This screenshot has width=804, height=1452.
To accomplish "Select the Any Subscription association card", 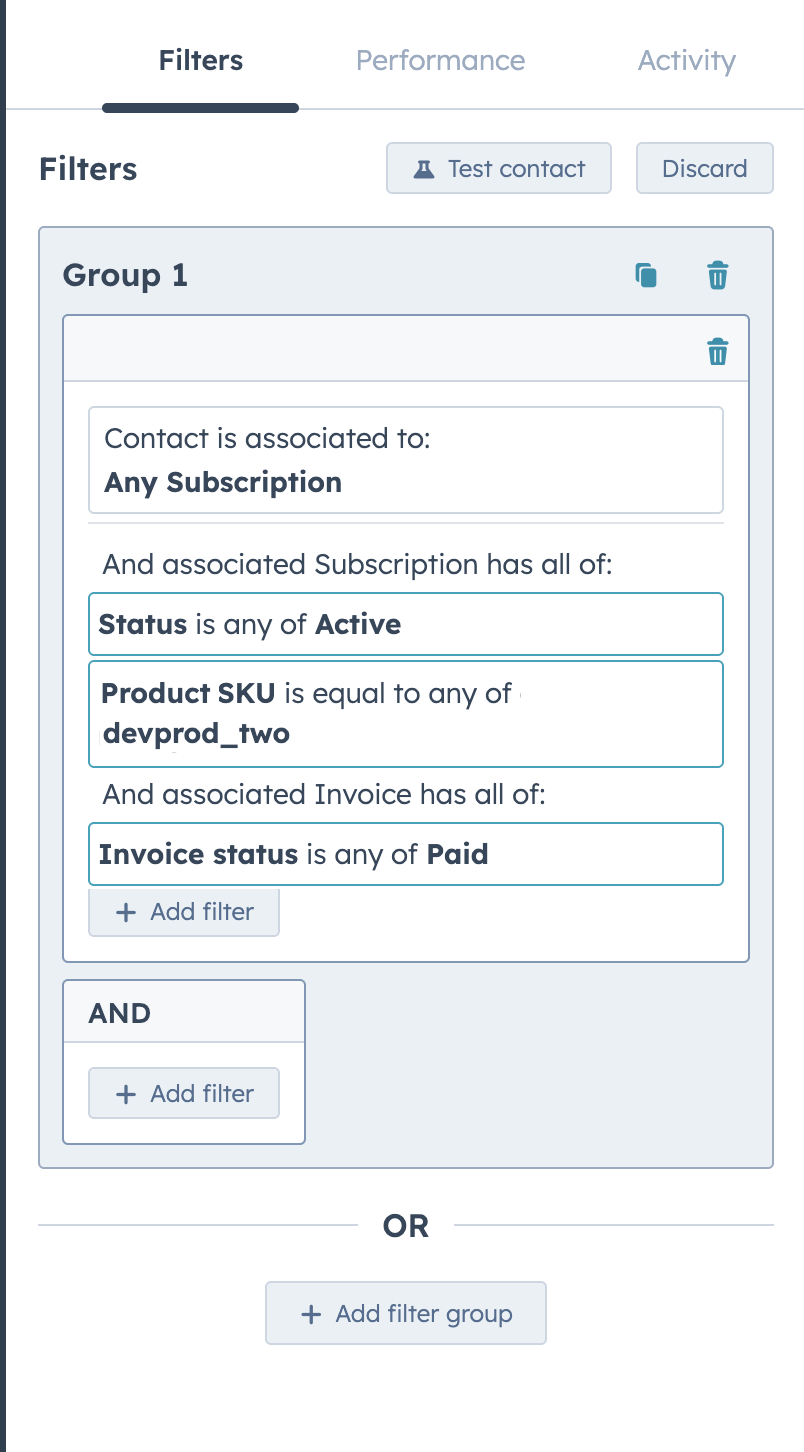I will coord(405,460).
